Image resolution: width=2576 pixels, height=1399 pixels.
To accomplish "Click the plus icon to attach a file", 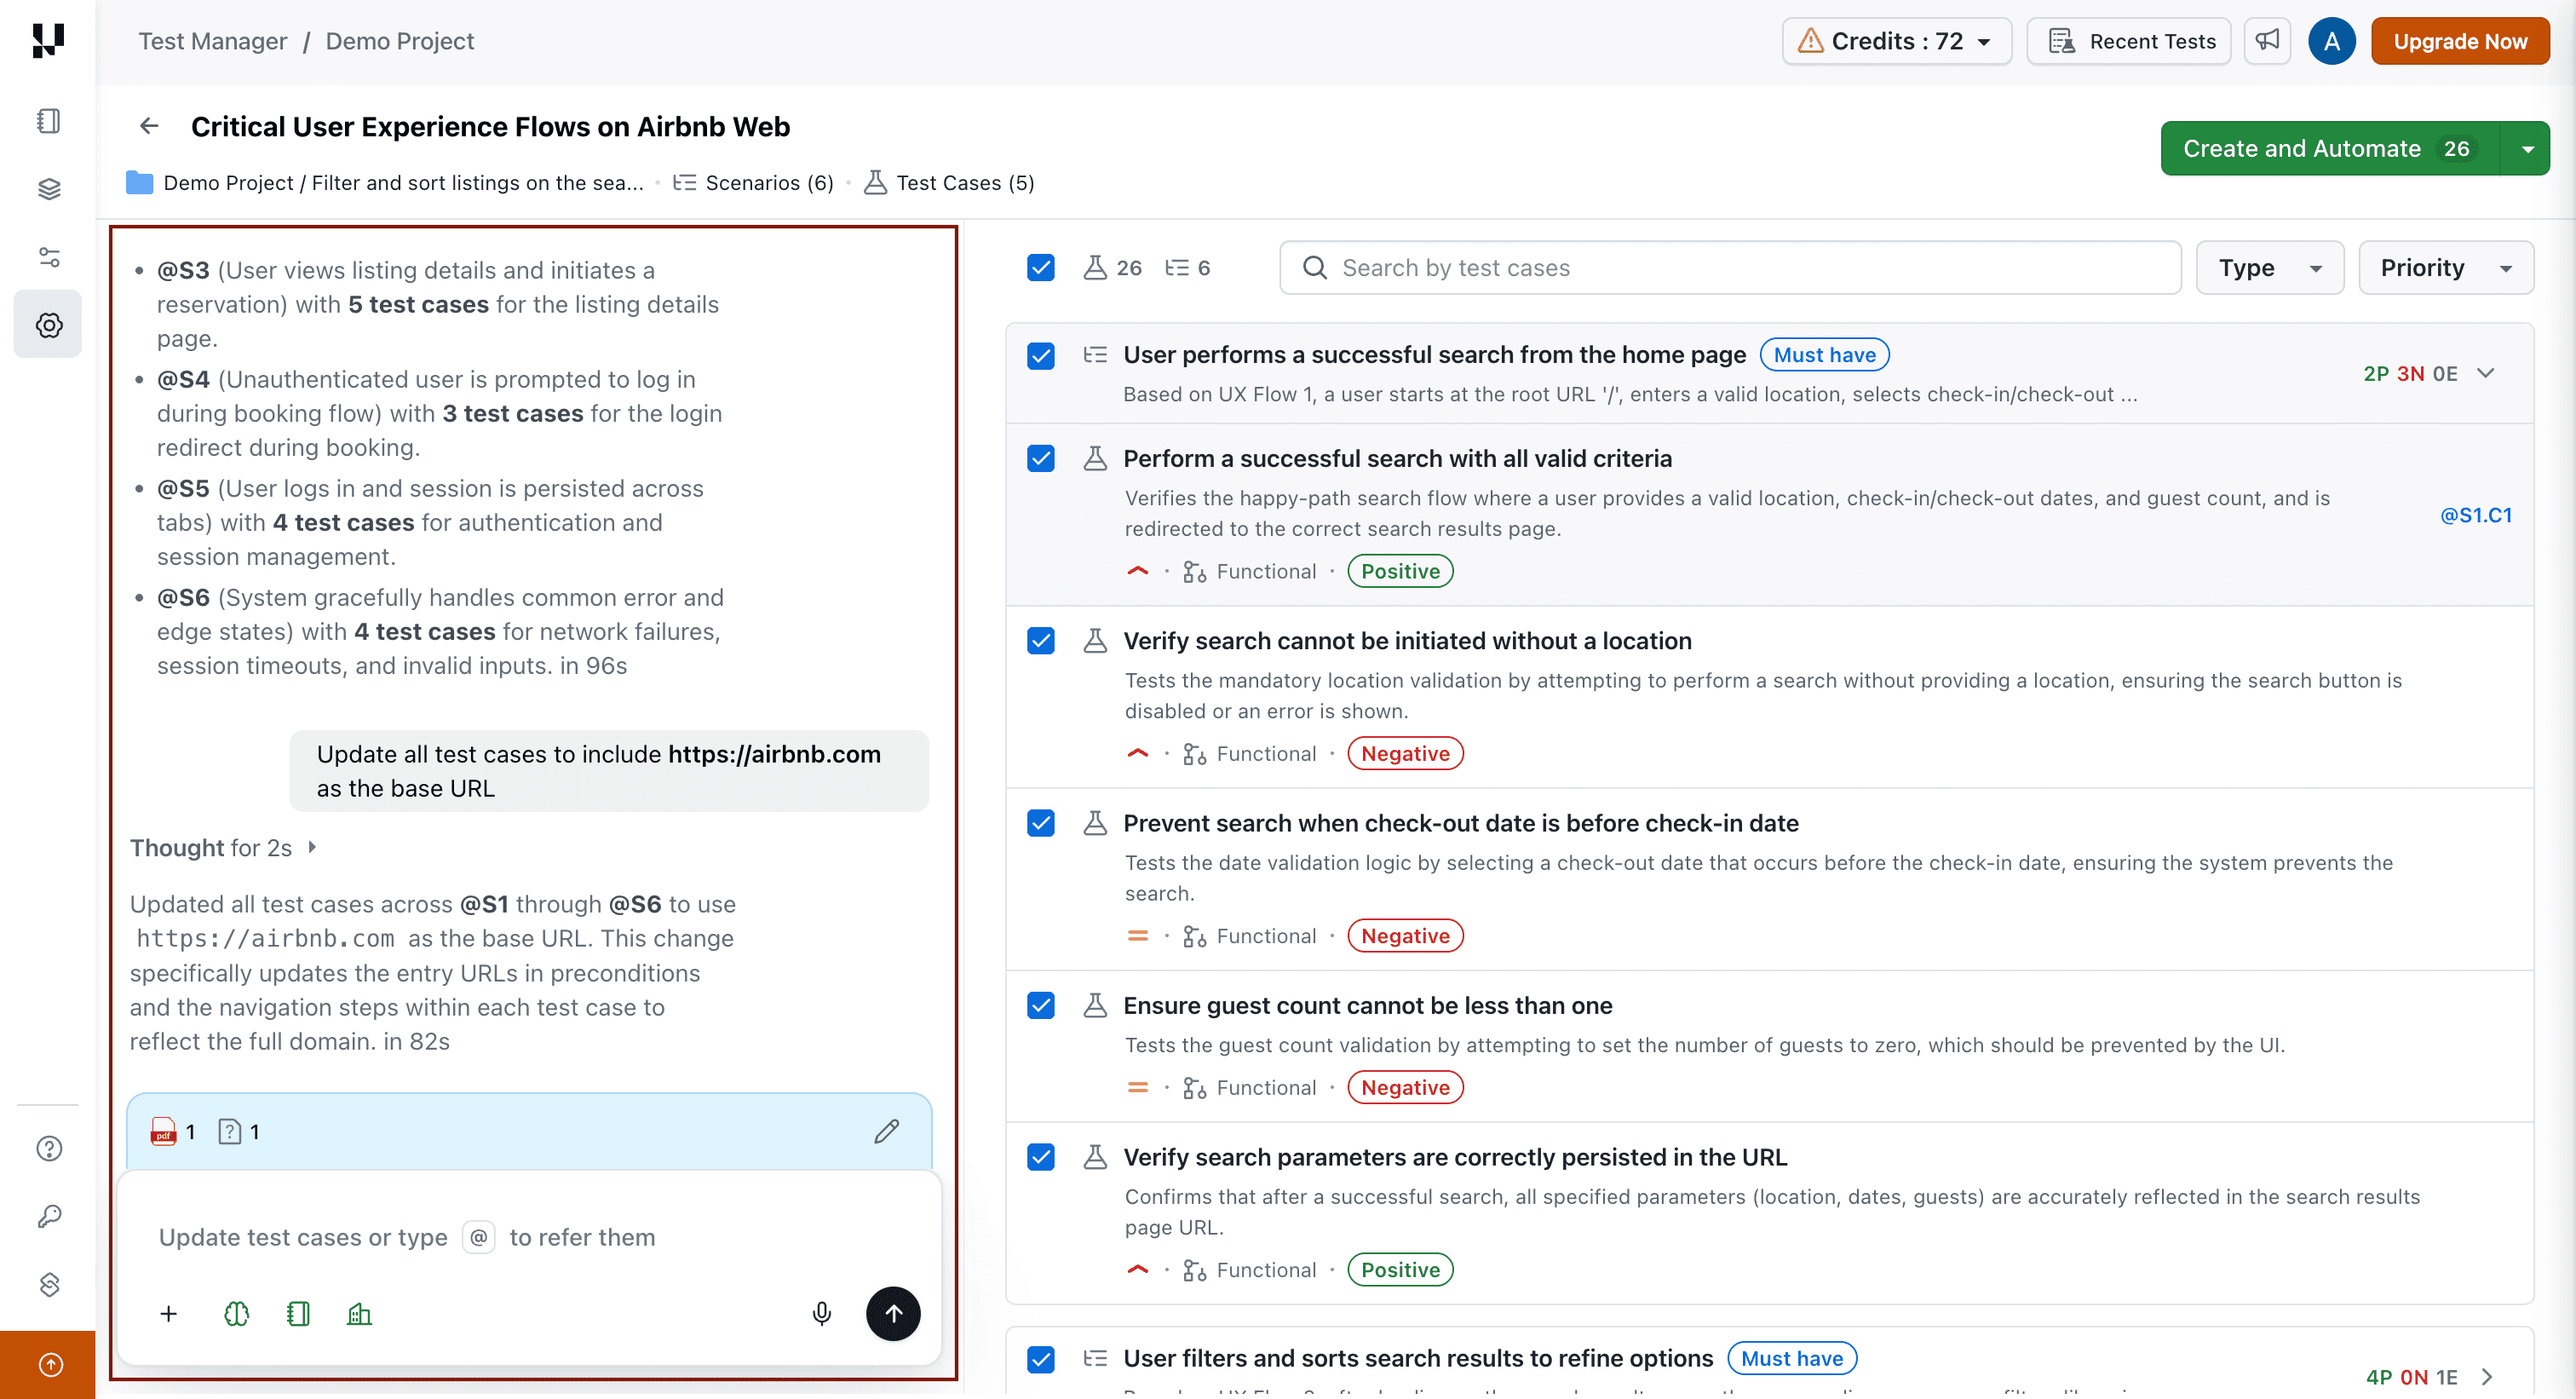I will 168,1314.
